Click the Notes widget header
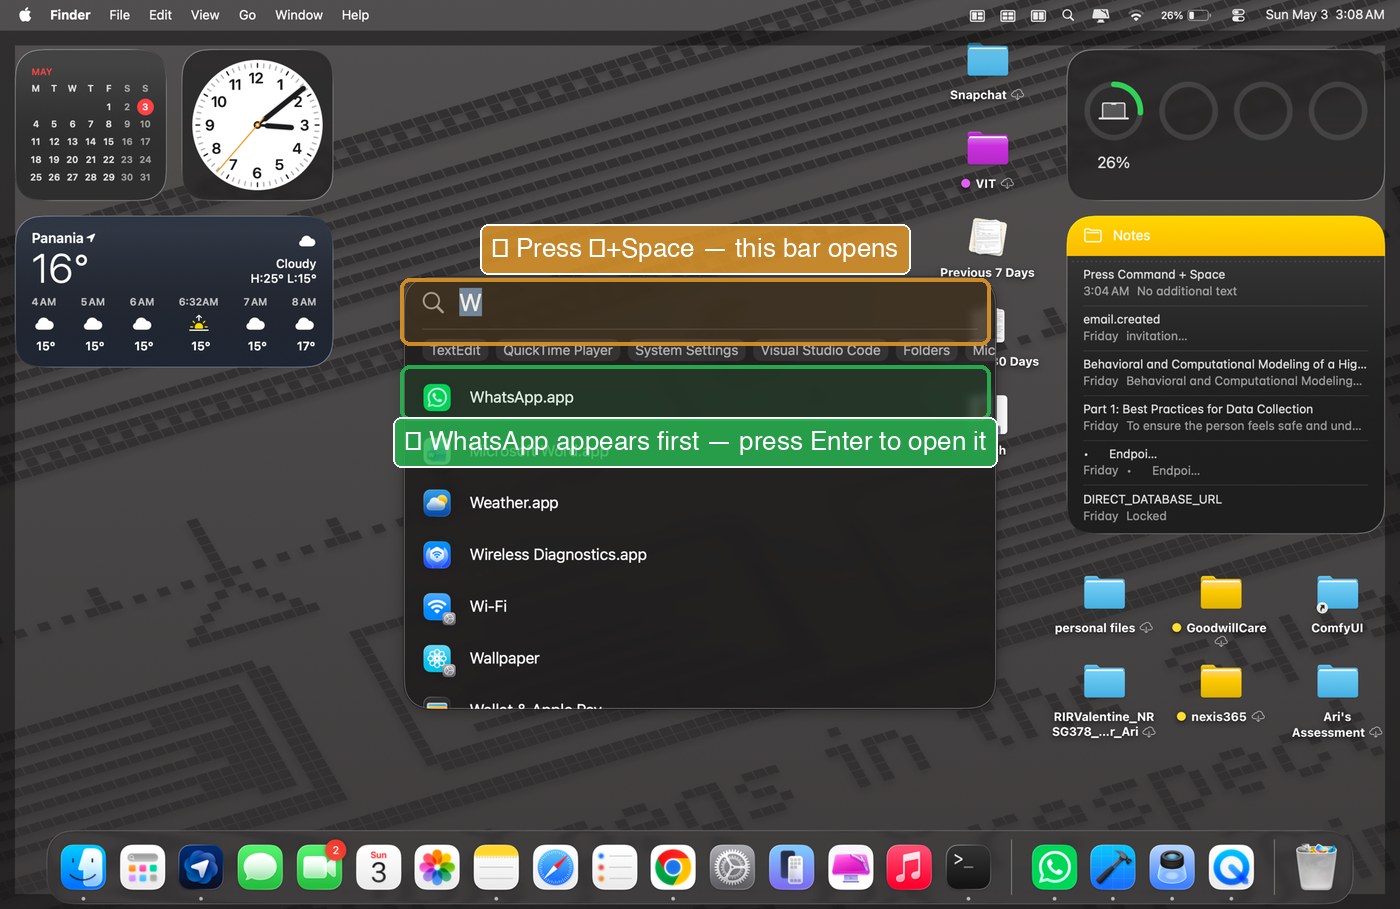 1225,236
